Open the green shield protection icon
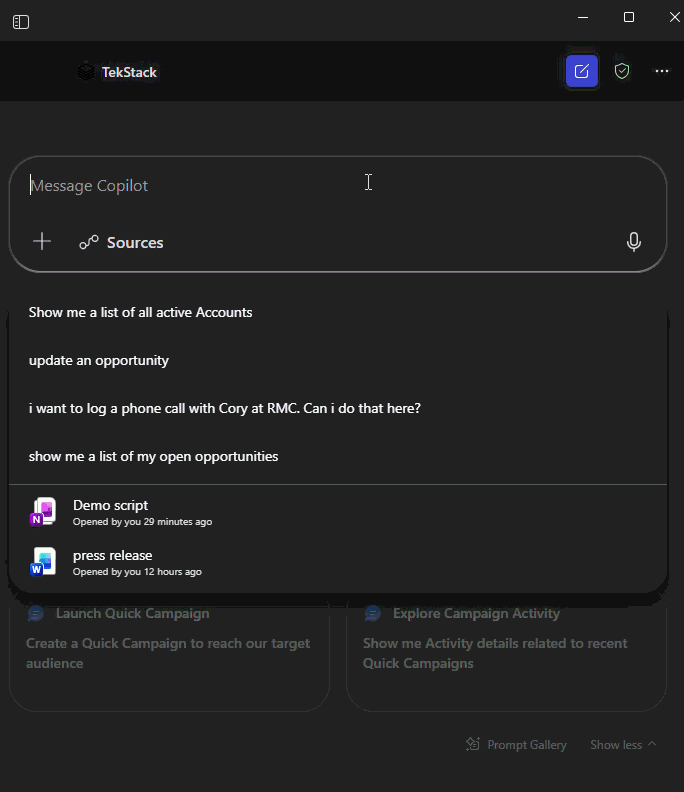 [622, 71]
